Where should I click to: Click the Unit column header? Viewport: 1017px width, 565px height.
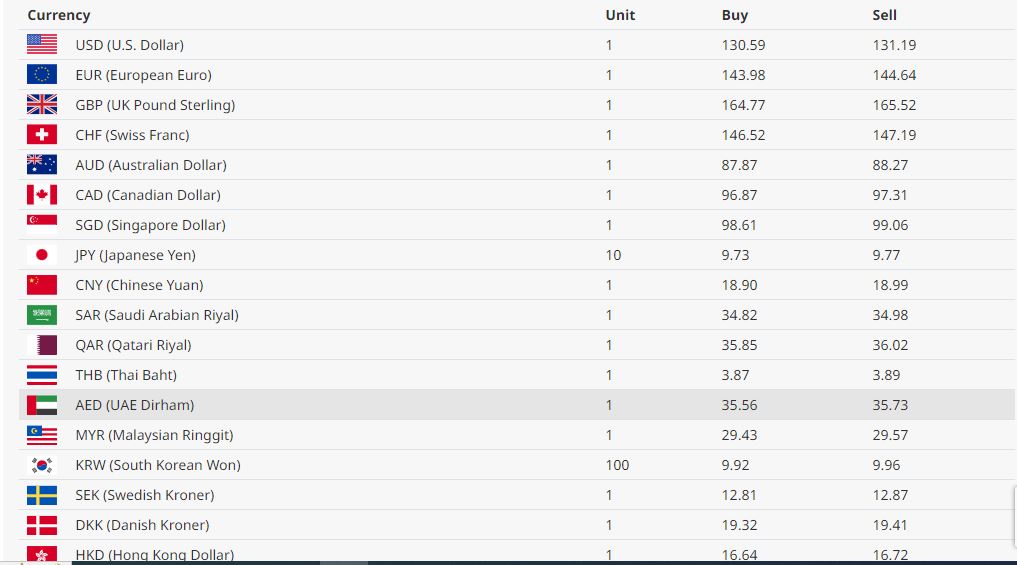[x=620, y=15]
